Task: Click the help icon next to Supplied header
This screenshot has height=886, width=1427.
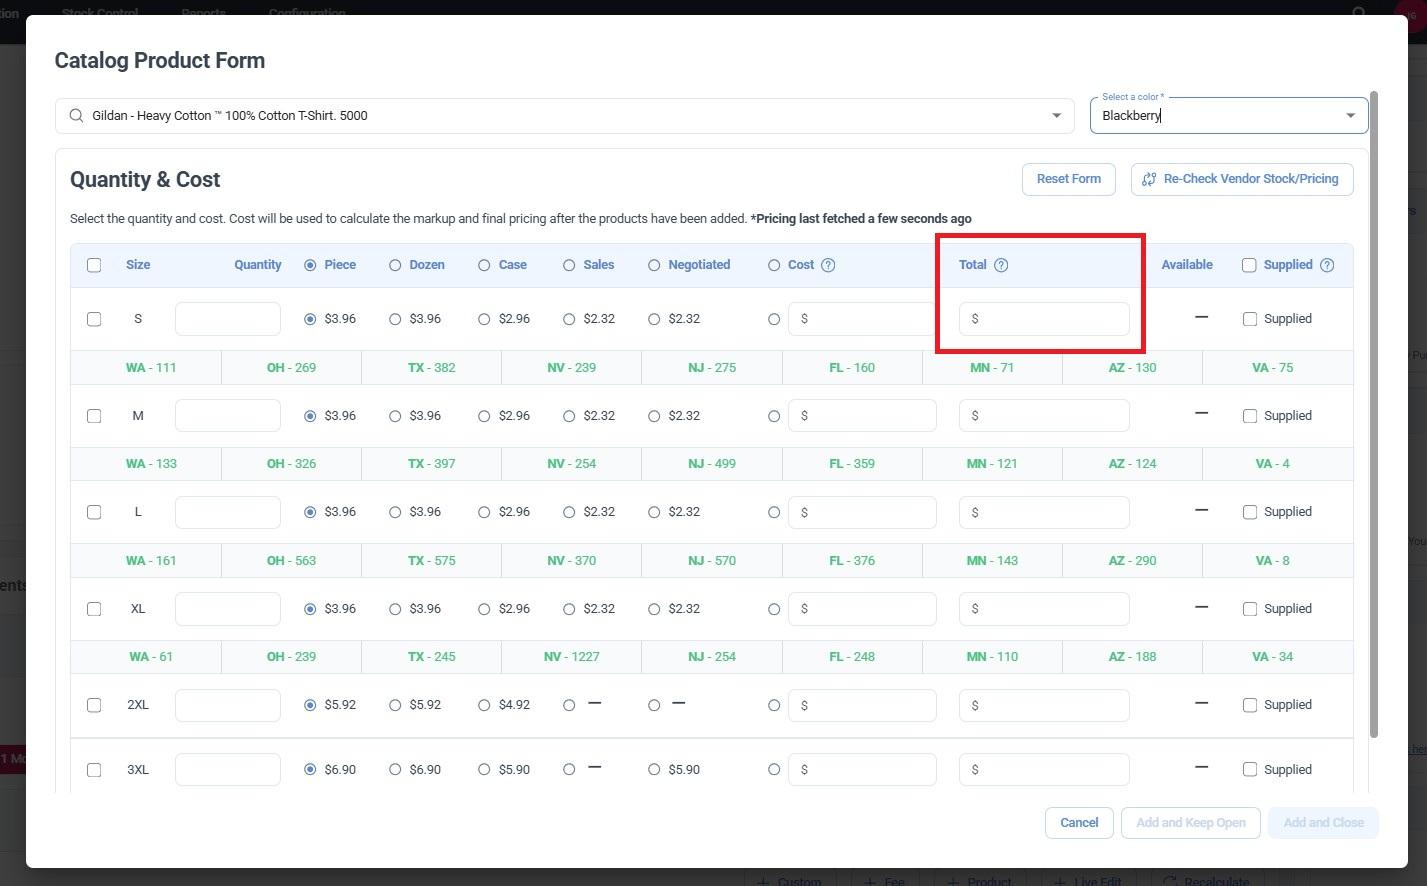Action: (x=1327, y=265)
